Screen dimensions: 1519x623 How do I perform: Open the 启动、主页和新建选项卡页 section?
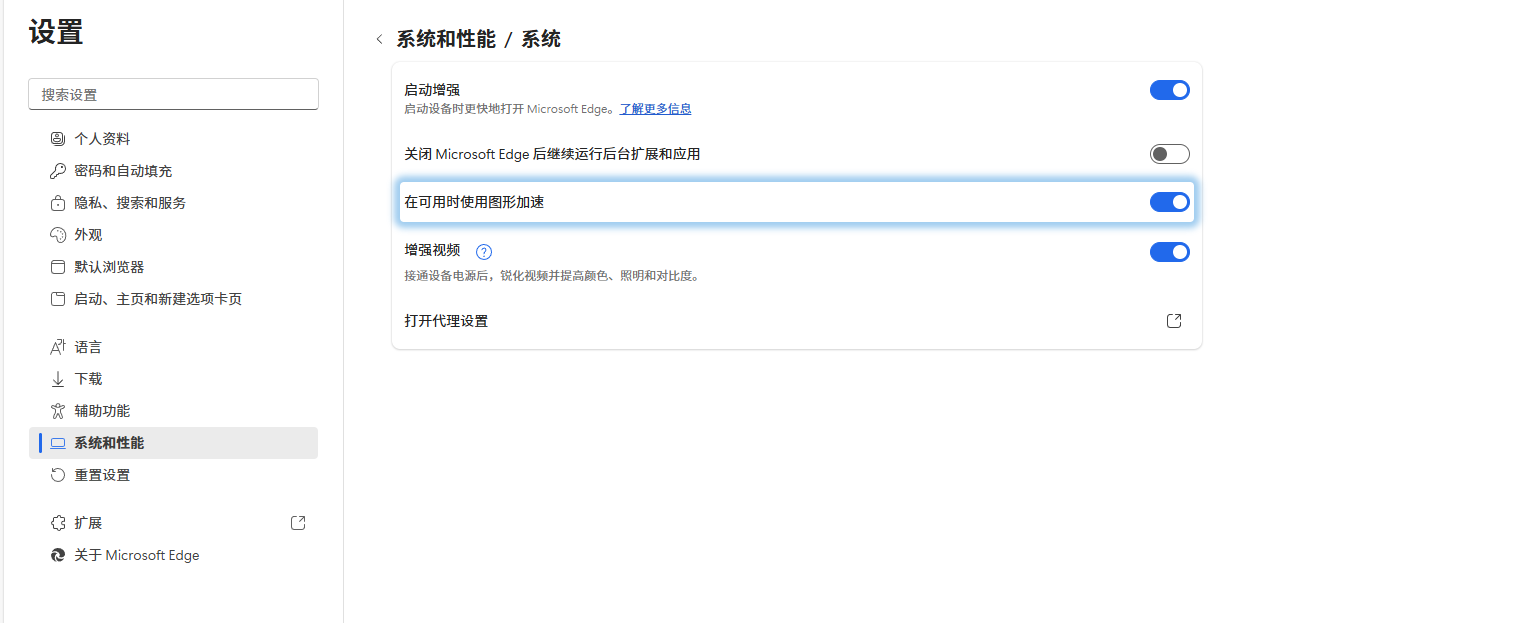click(x=173, y=299)
